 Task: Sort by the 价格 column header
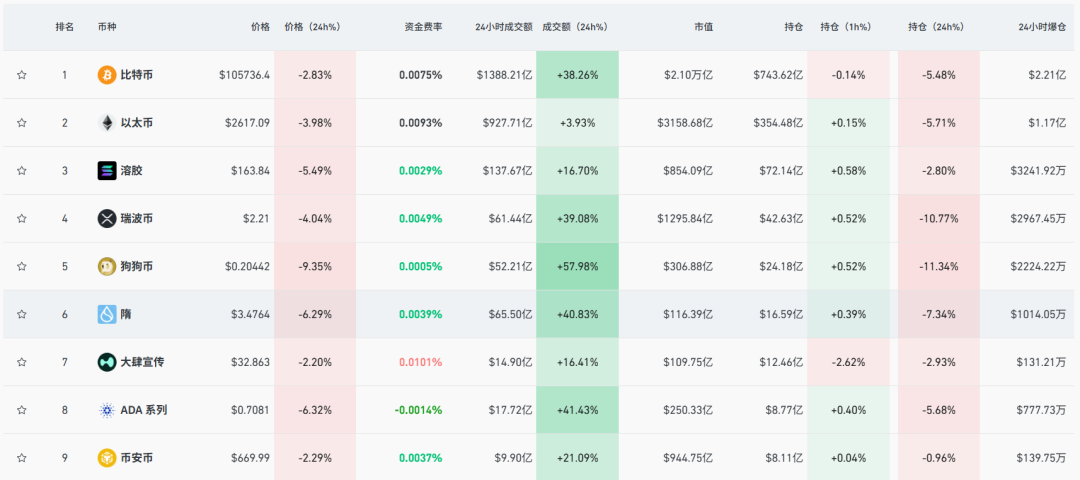coord(260,27)
